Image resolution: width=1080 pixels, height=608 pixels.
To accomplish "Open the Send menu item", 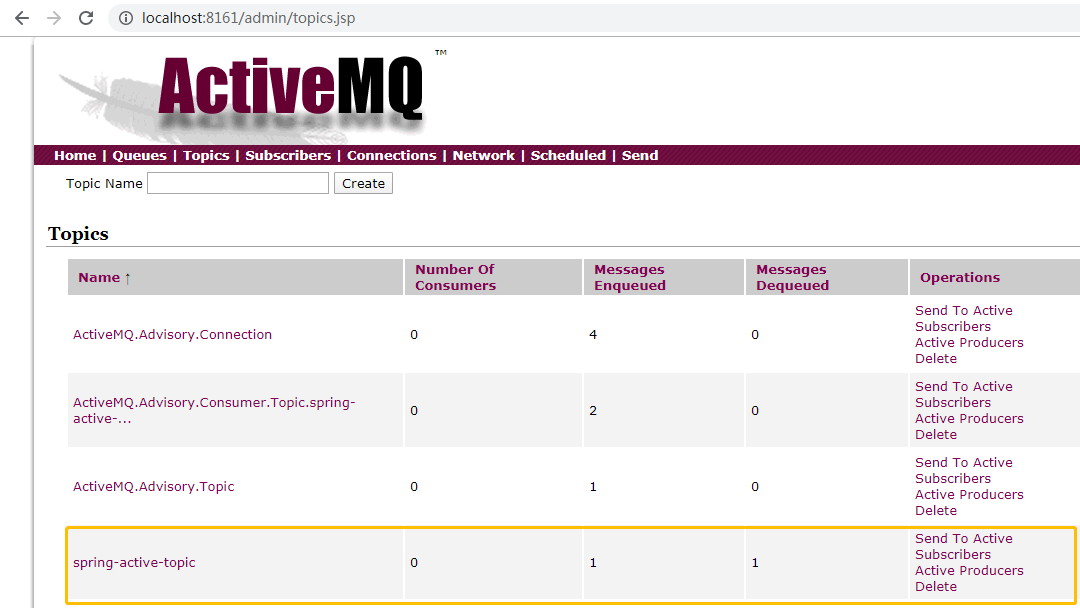I will tap(640, 156).
